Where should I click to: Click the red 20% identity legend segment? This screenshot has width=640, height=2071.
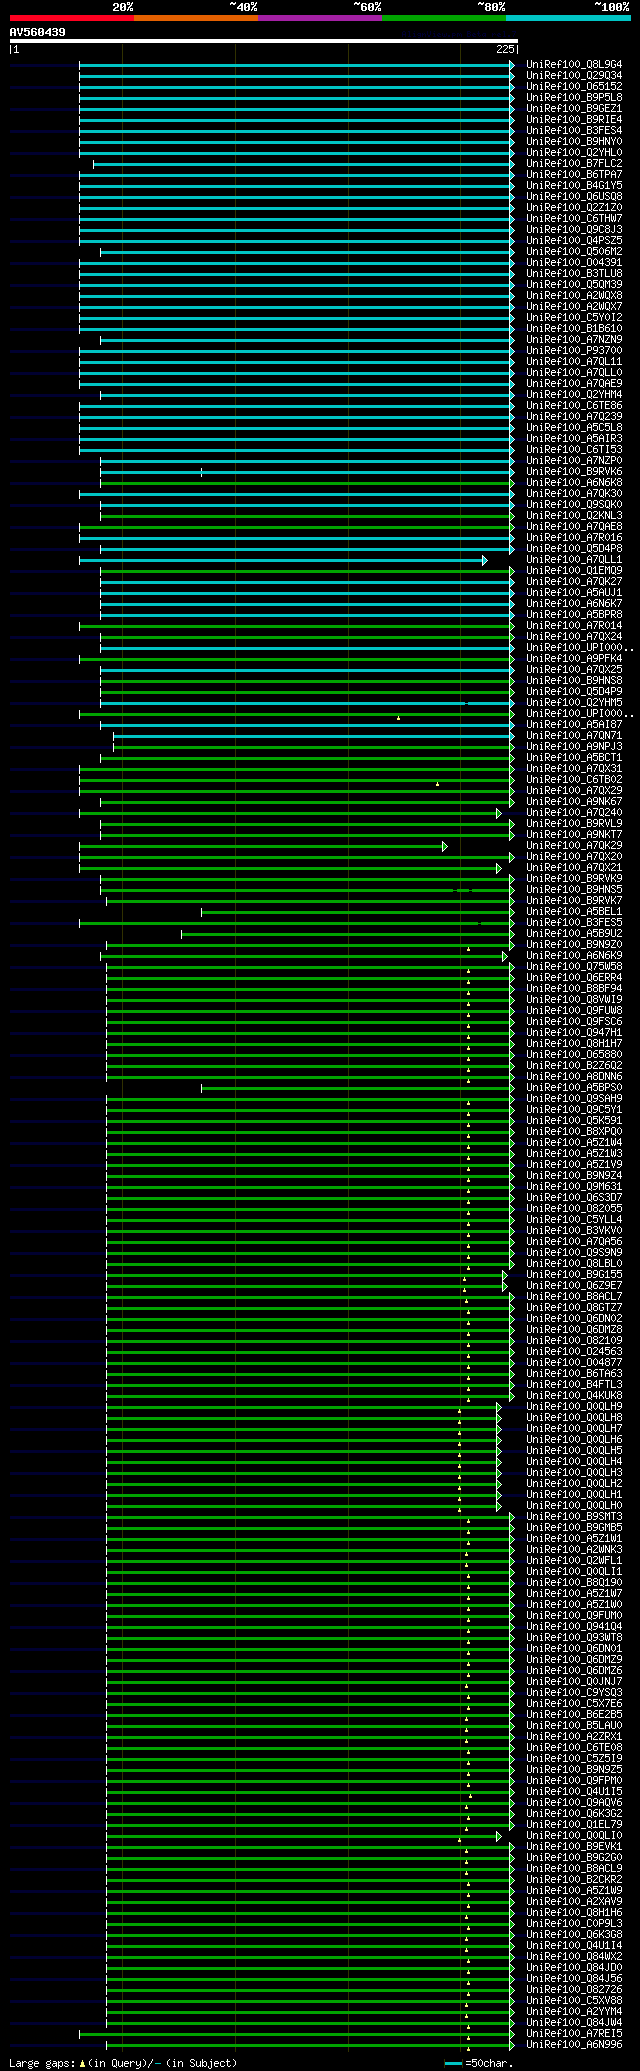pos(72,18)
